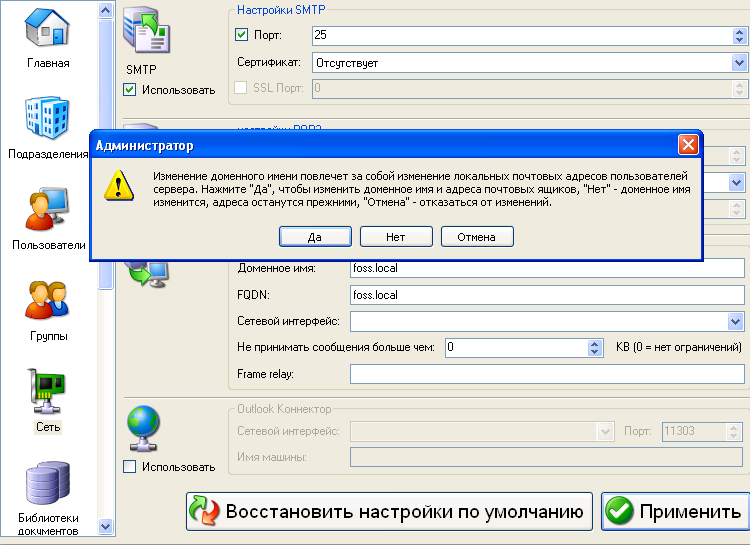Go to the Группы section icon
The width and height of the screenshot is (750, 545).
(x=48, y=303)
